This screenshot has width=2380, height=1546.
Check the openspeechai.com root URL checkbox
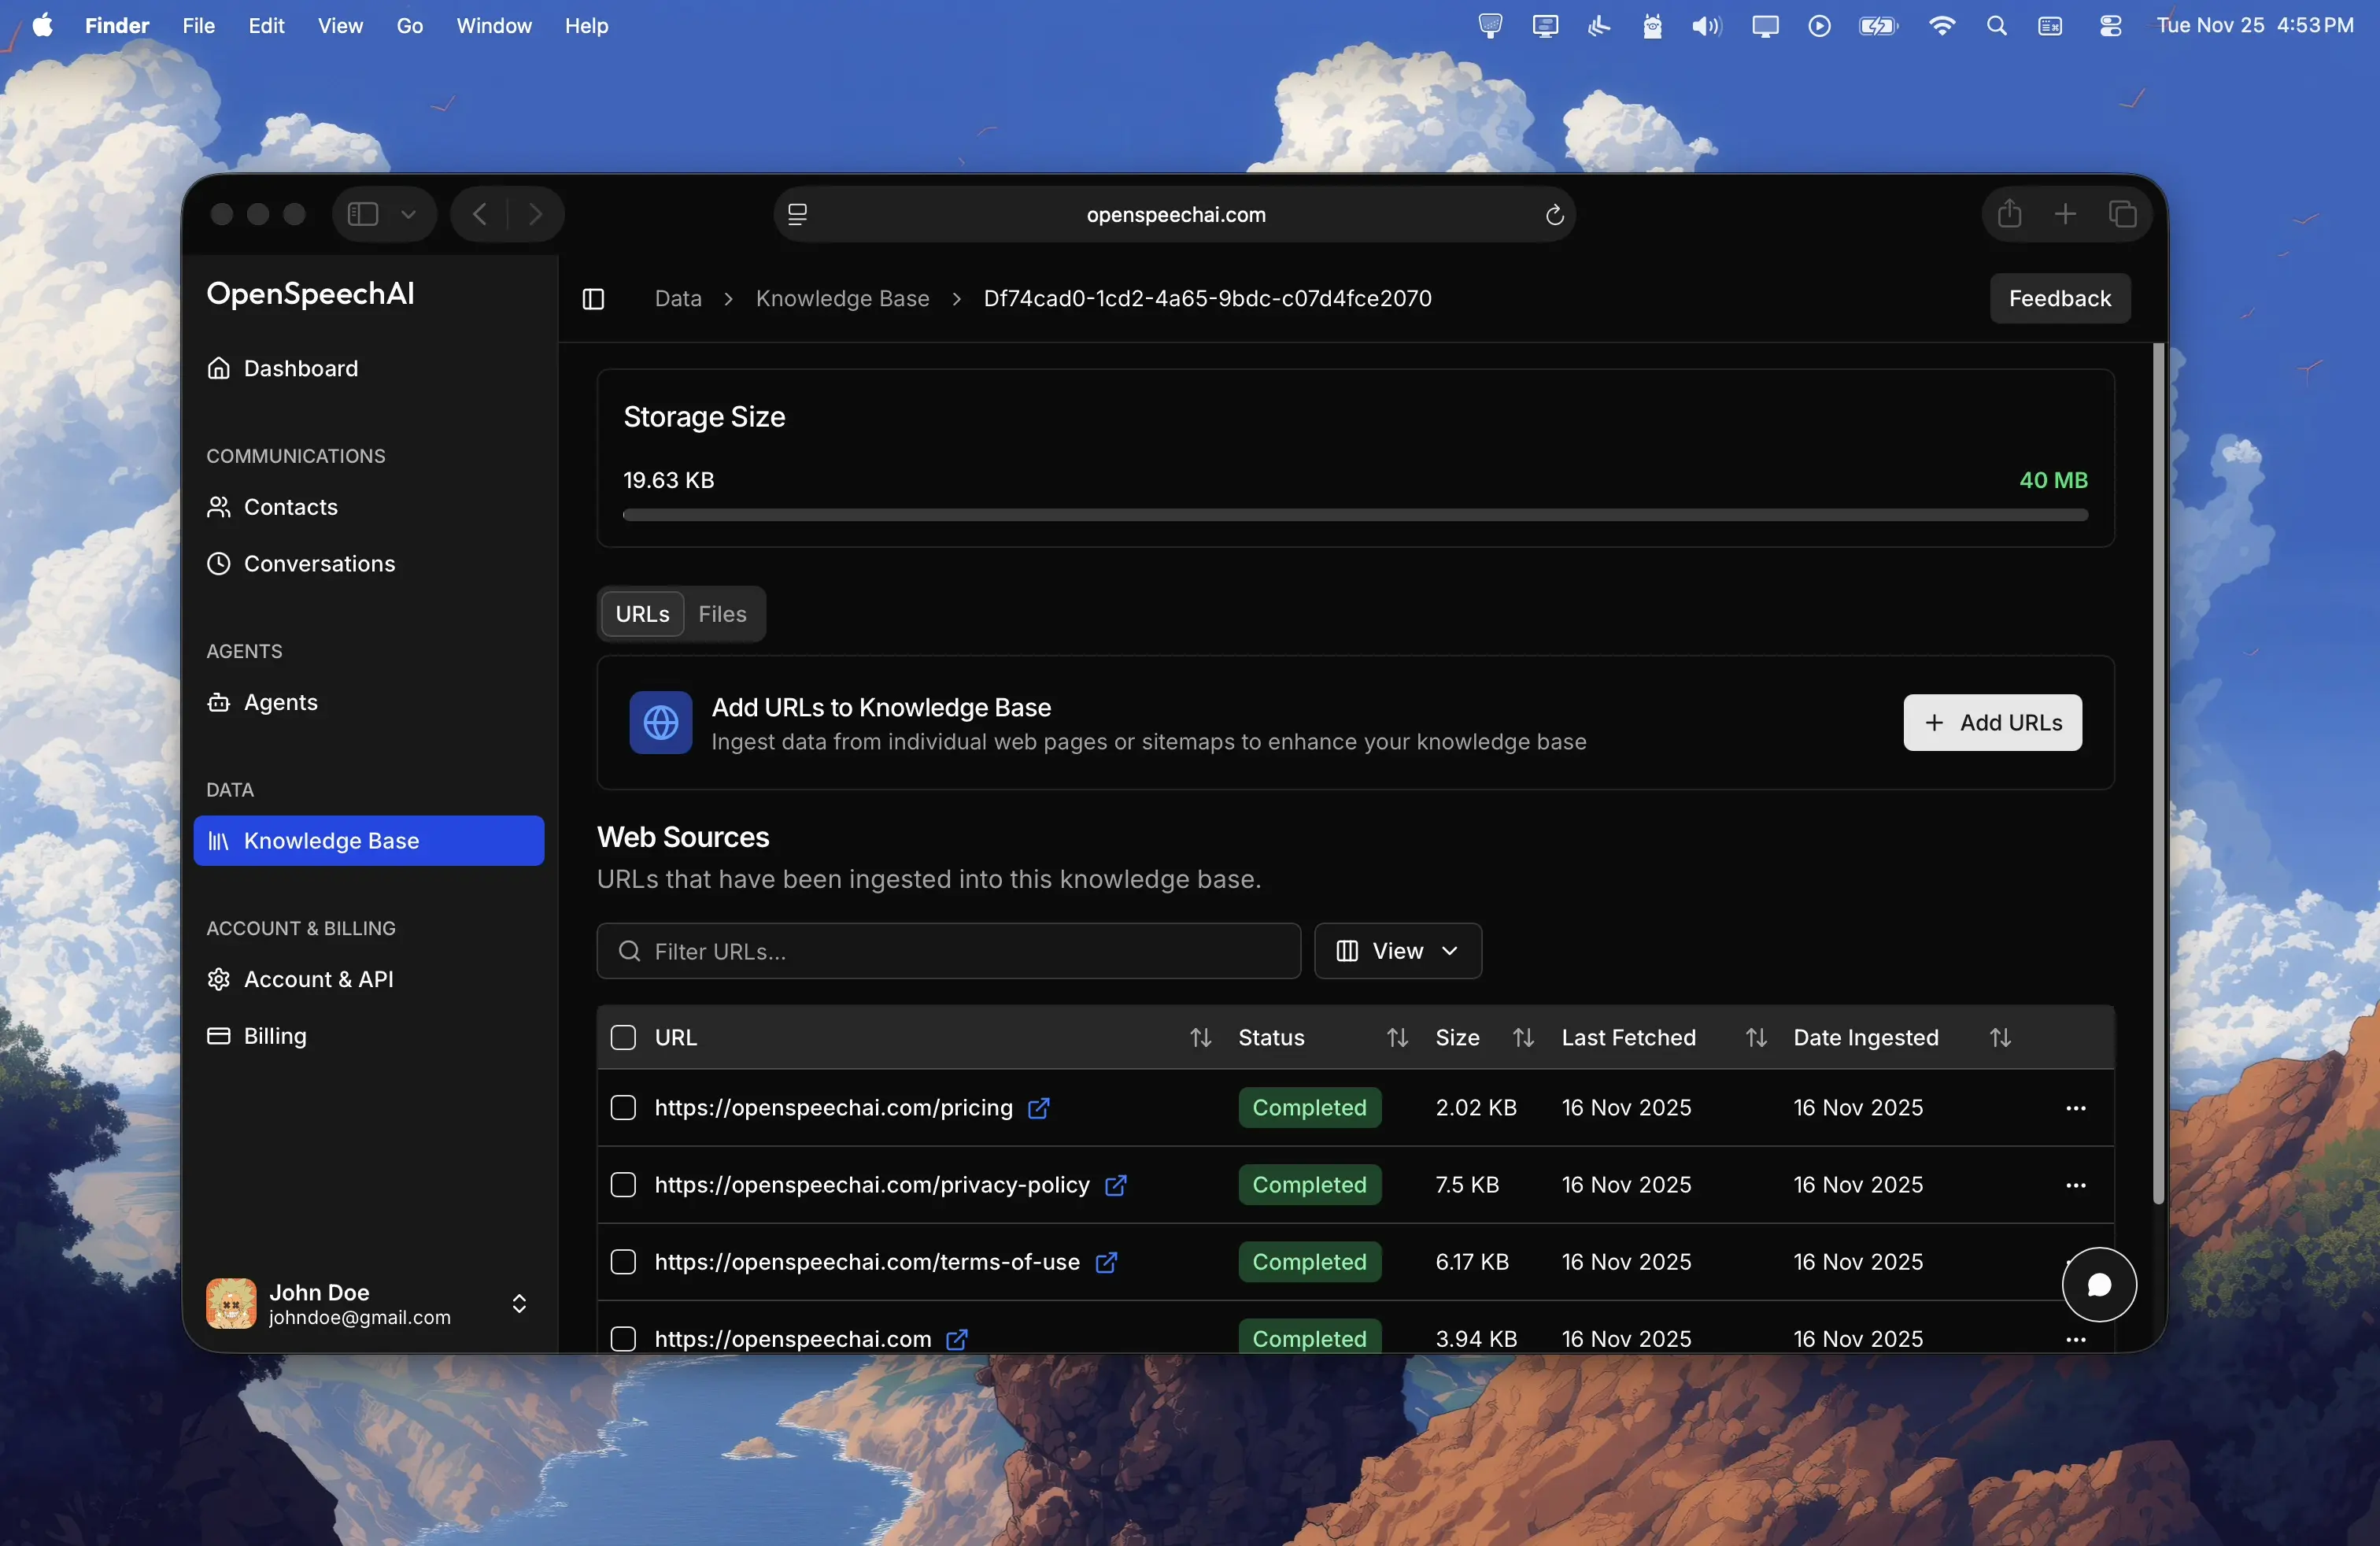[623, 1340]
